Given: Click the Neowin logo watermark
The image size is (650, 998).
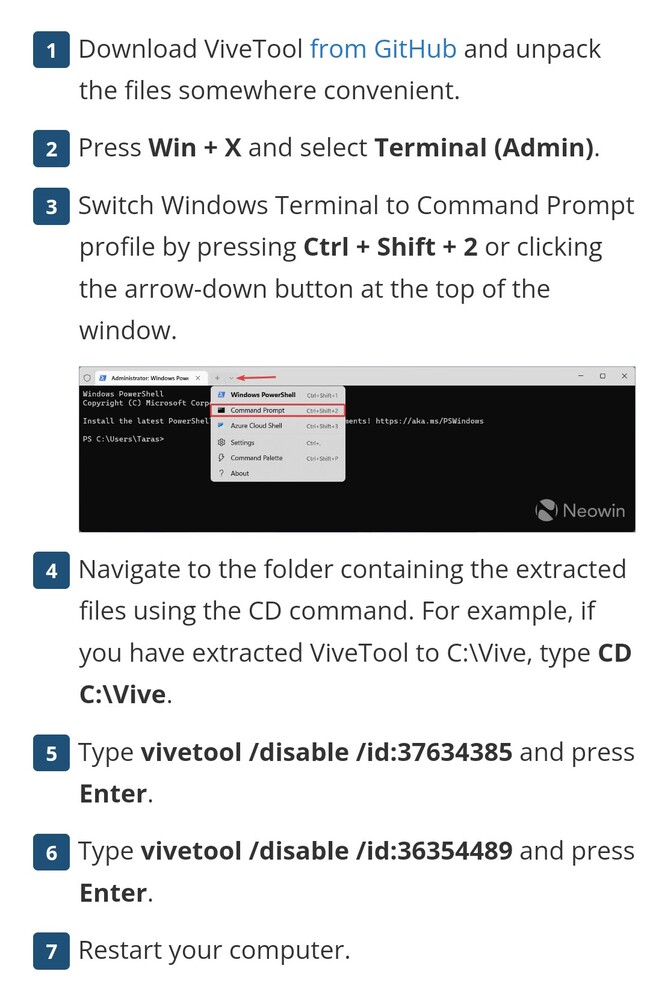Looking at the screenshot, I should pos(580,510).
